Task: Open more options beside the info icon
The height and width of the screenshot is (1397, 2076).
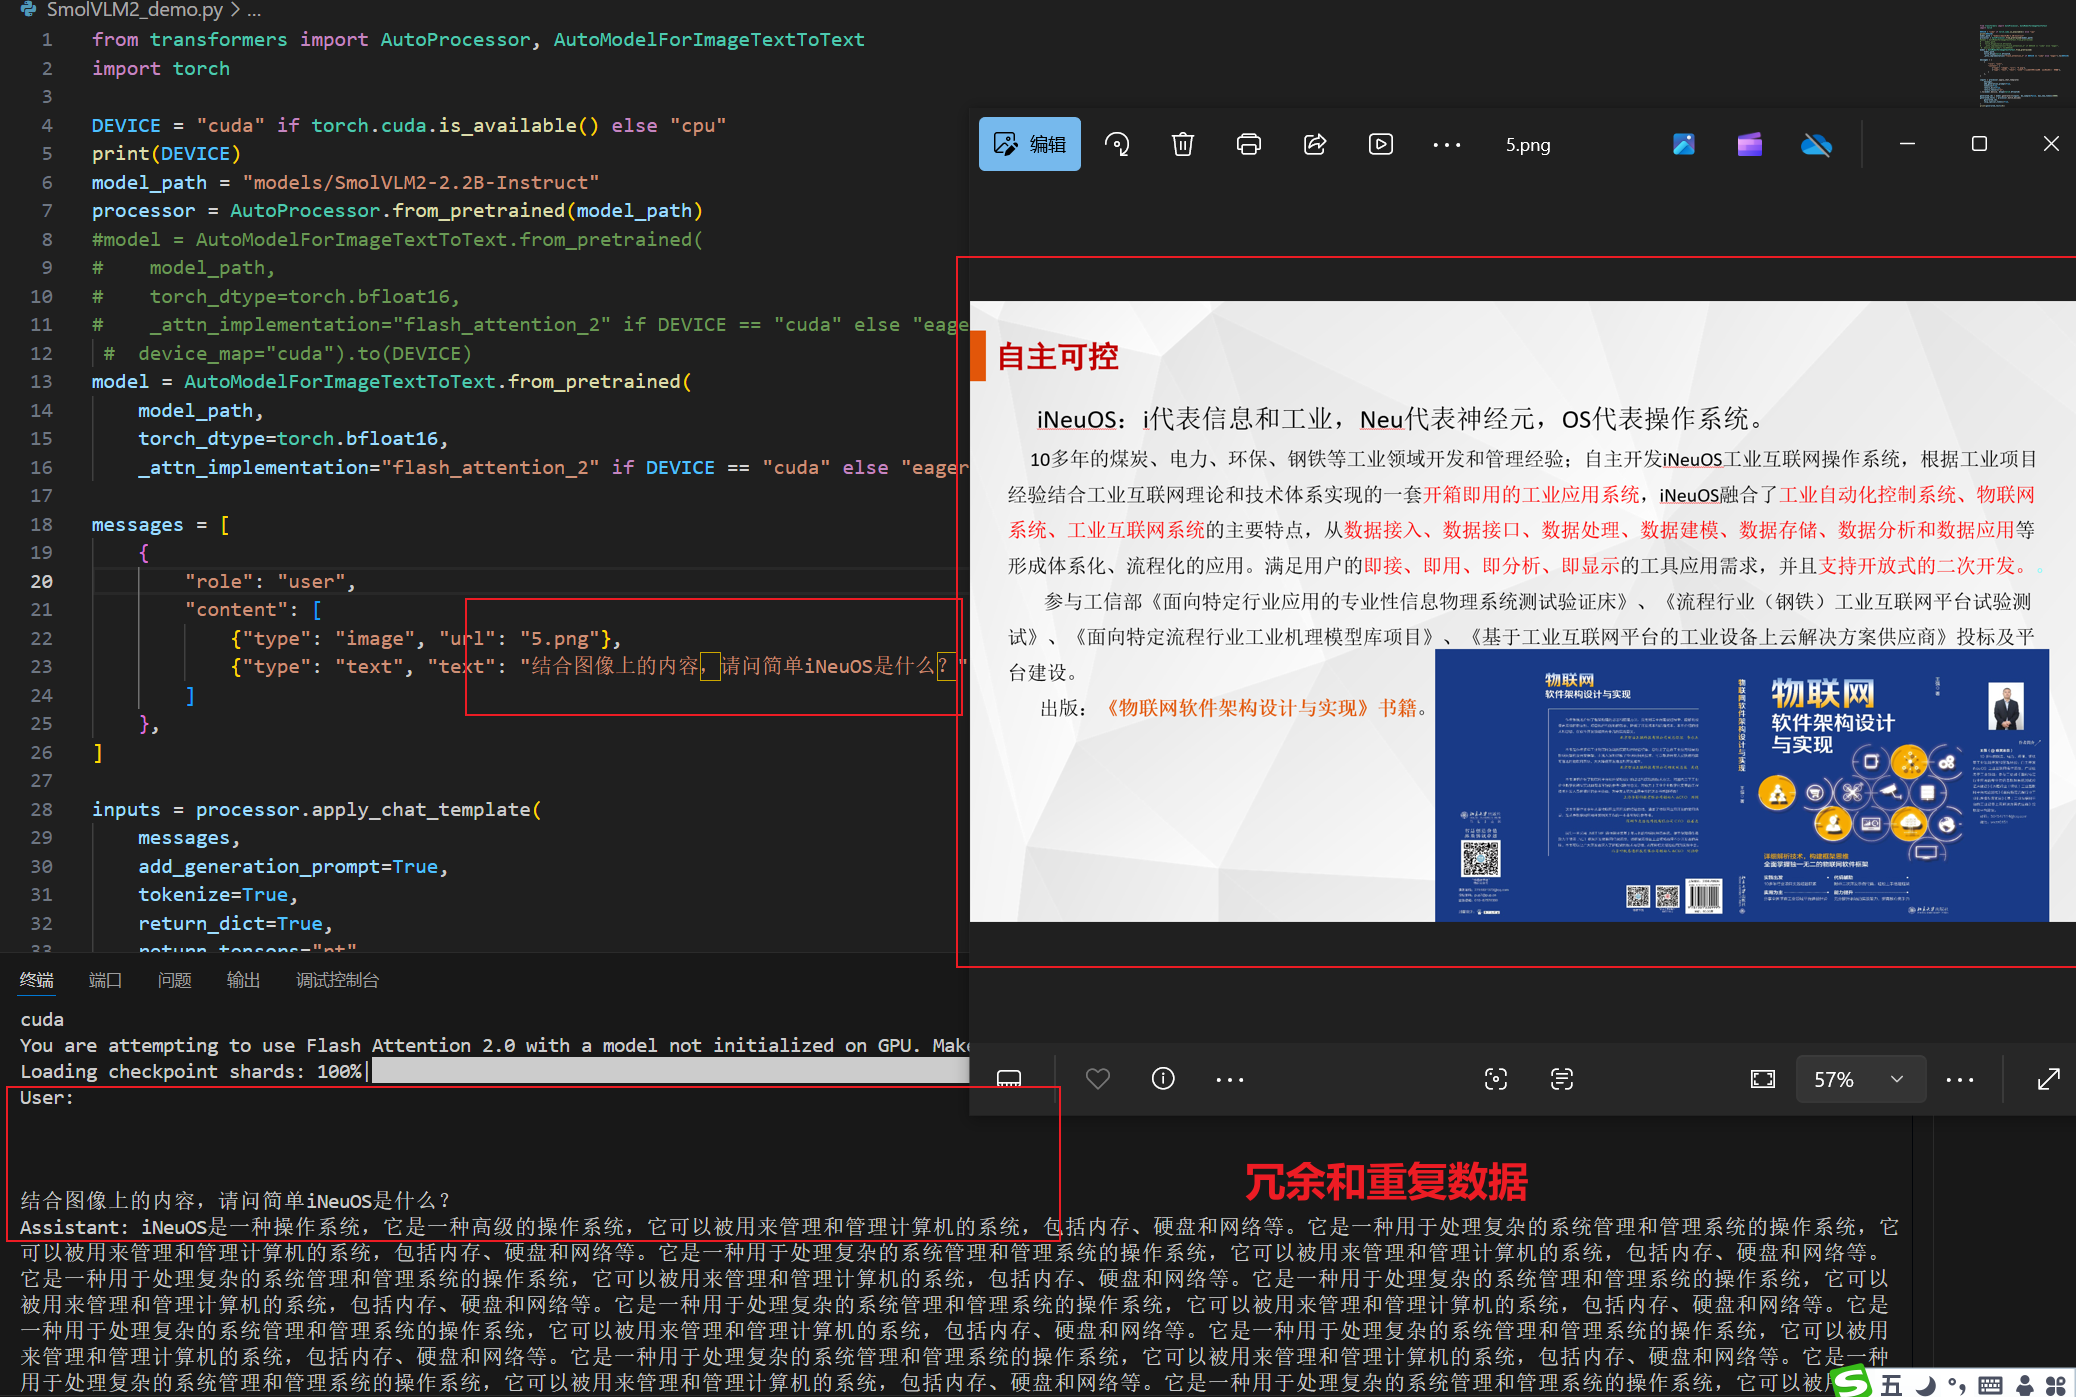Action: click(1229, 1079)
